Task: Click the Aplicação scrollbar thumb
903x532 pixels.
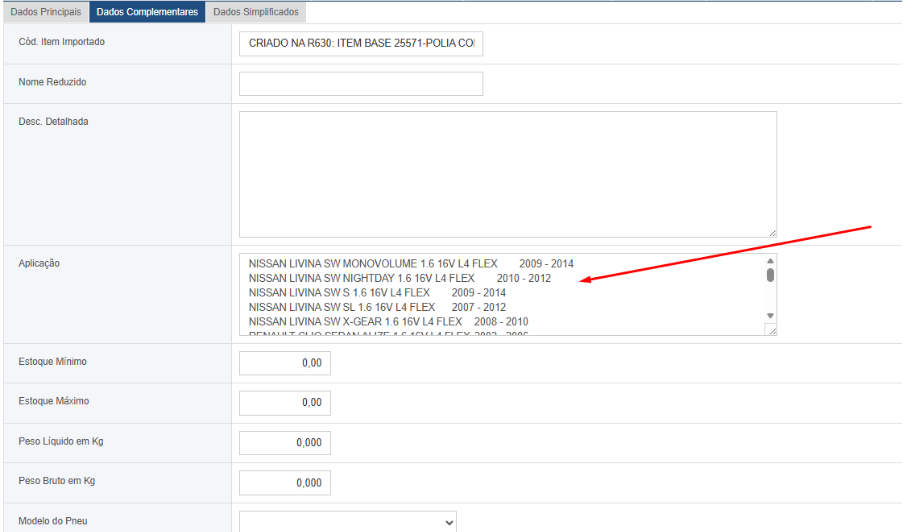Action: tap(770, 275)
